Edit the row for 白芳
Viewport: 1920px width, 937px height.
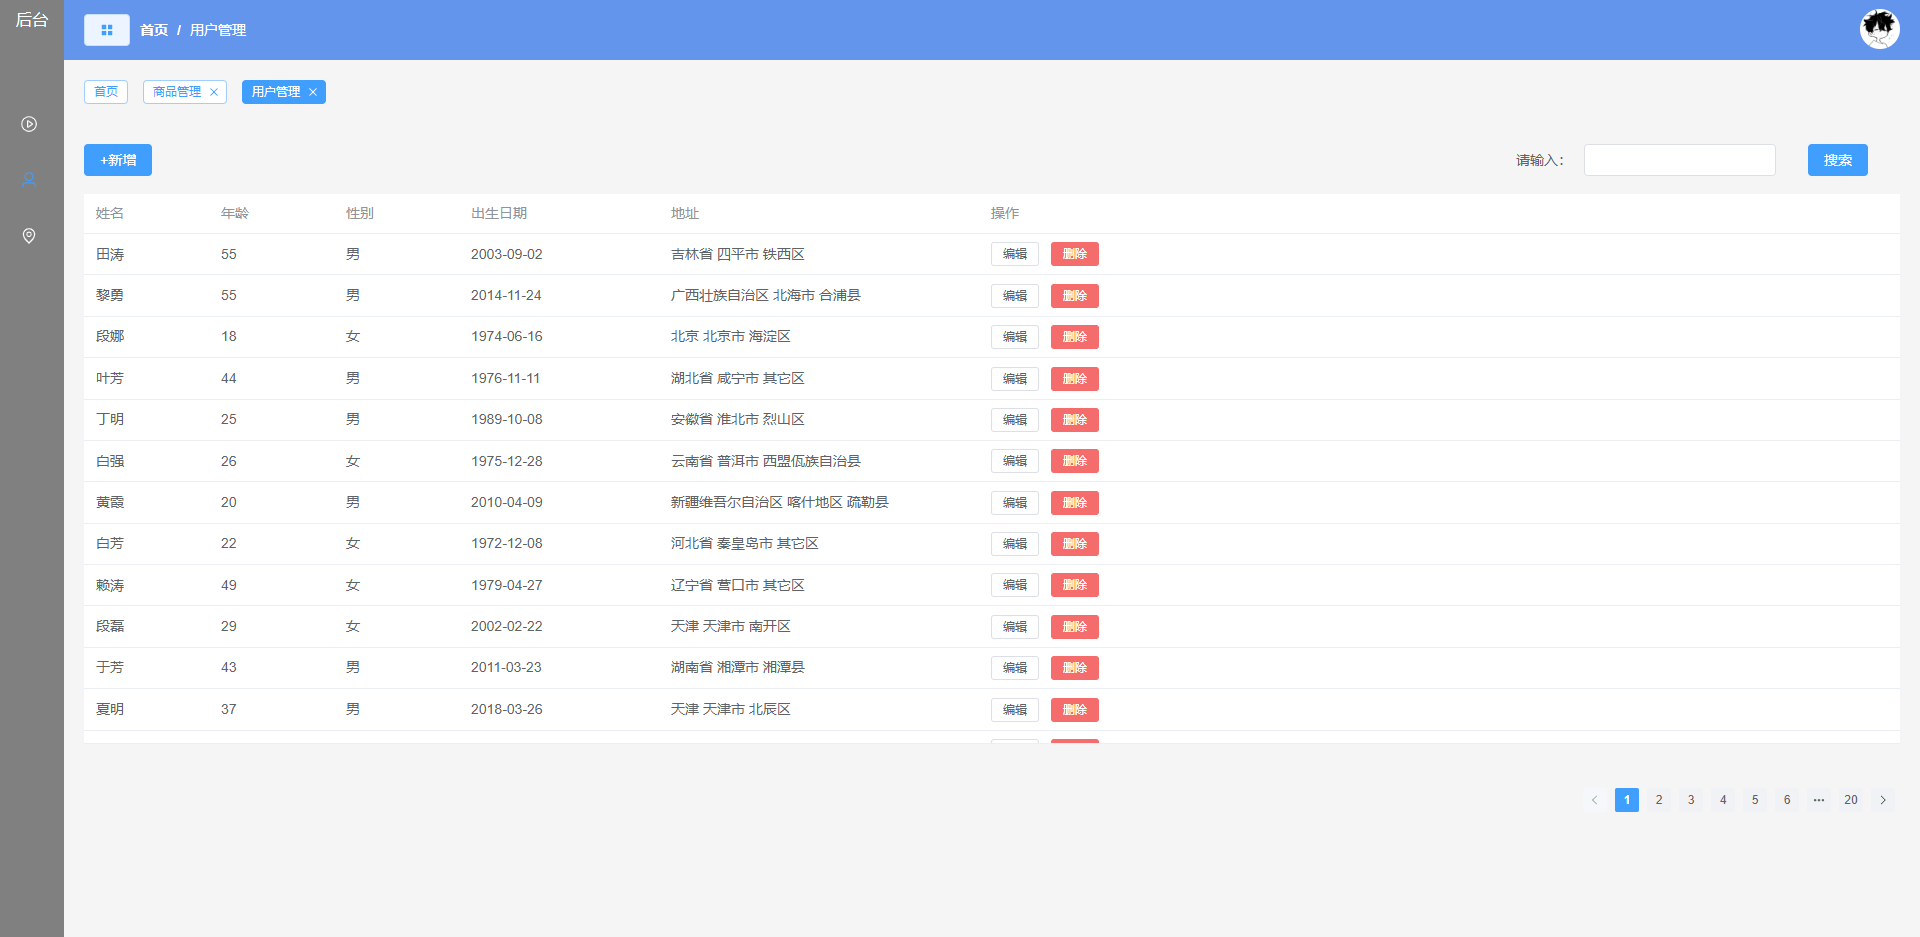pos(1015,544)
